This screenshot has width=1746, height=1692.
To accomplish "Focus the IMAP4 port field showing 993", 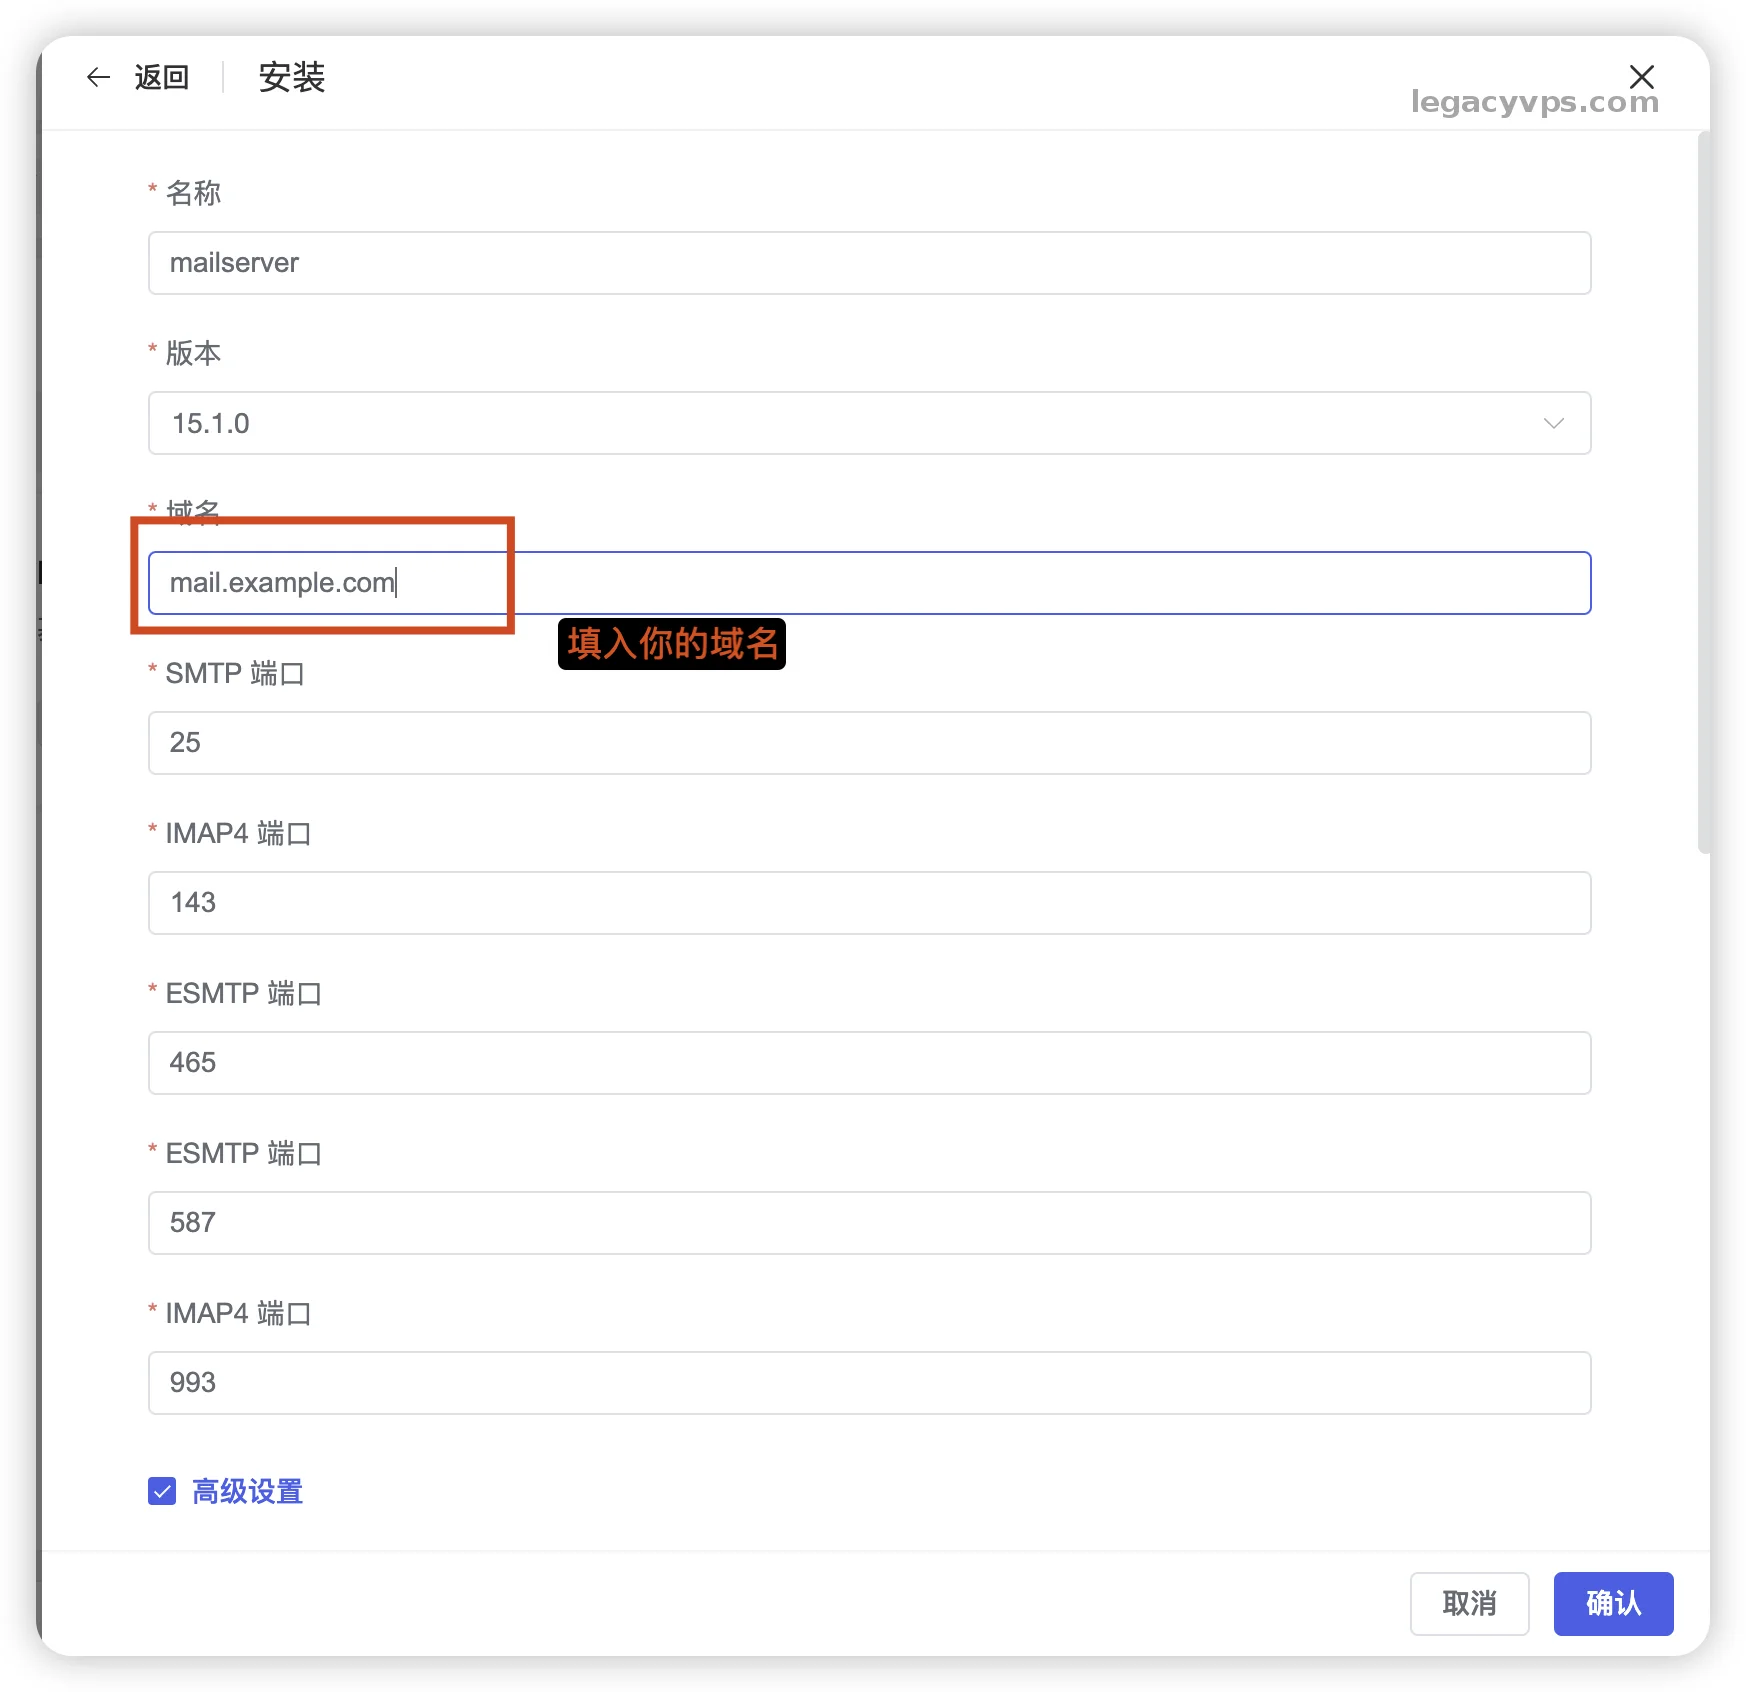I will (x=868, y=1383).
